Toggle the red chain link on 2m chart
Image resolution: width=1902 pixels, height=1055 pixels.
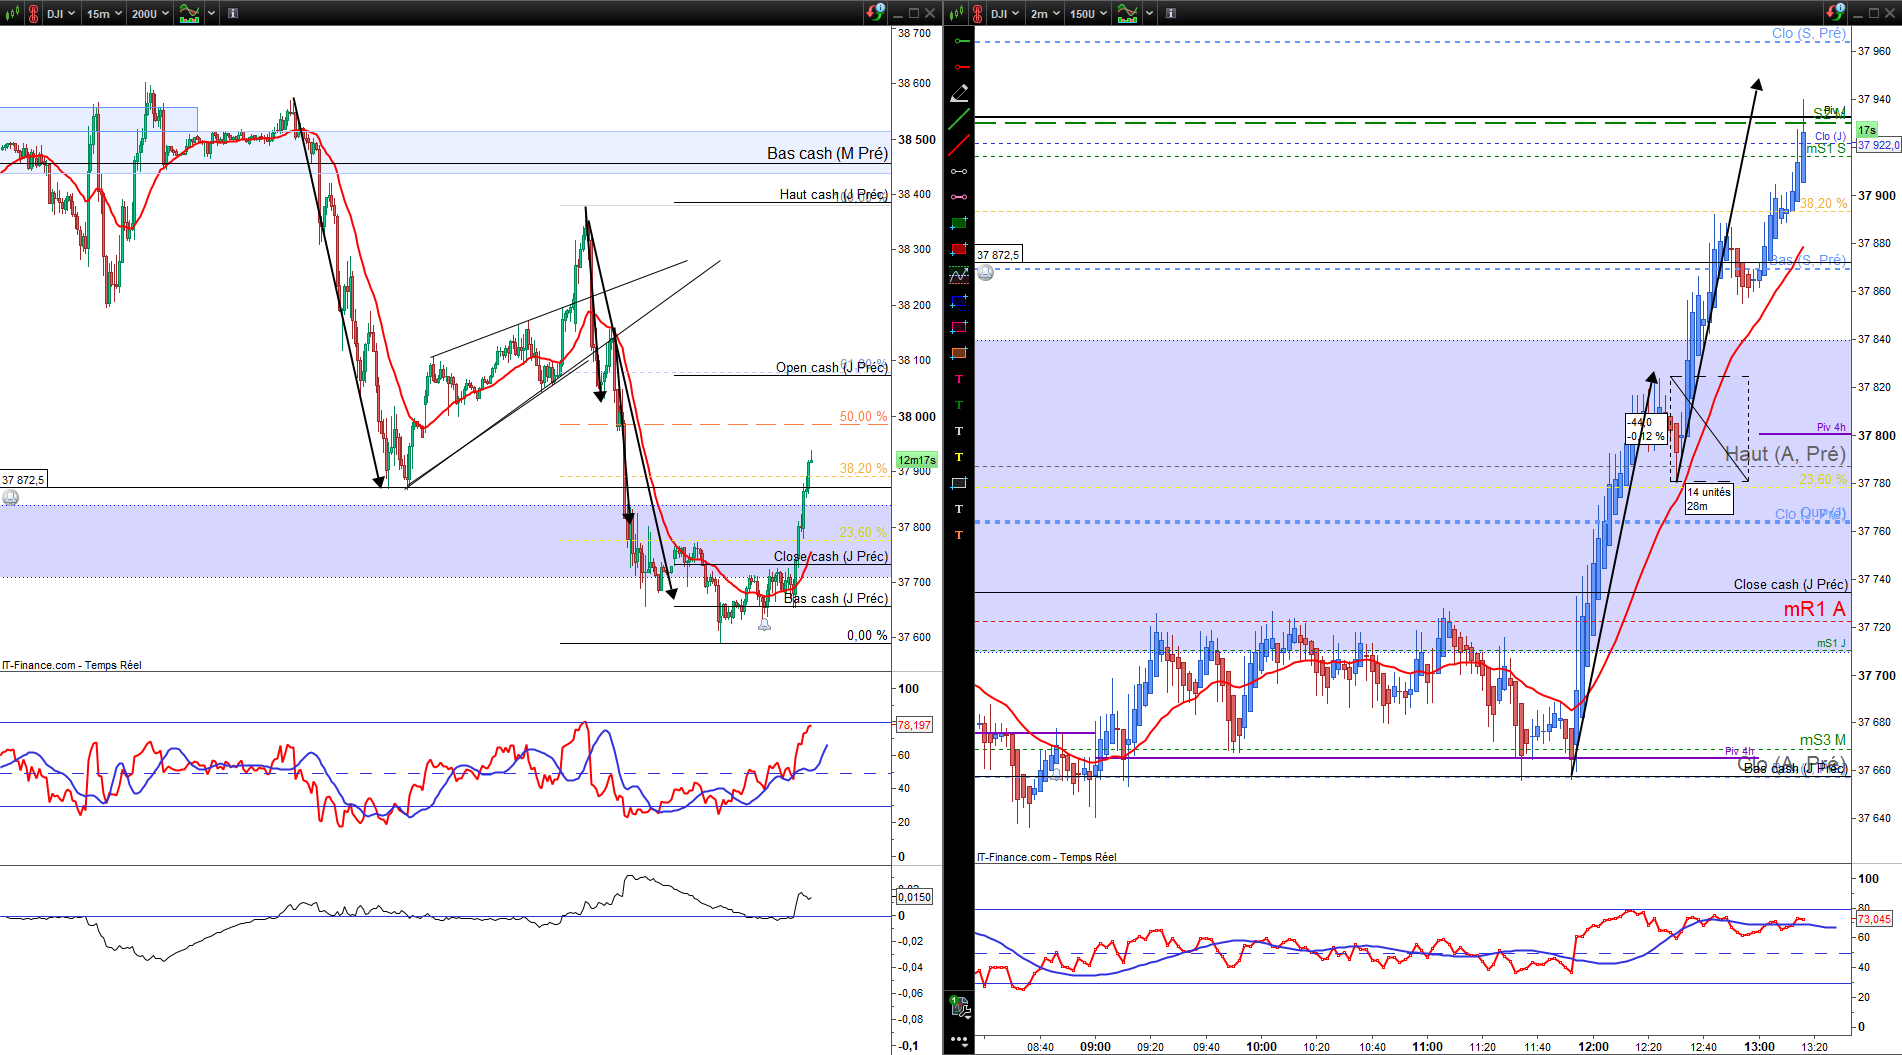(x=977, y=13)
